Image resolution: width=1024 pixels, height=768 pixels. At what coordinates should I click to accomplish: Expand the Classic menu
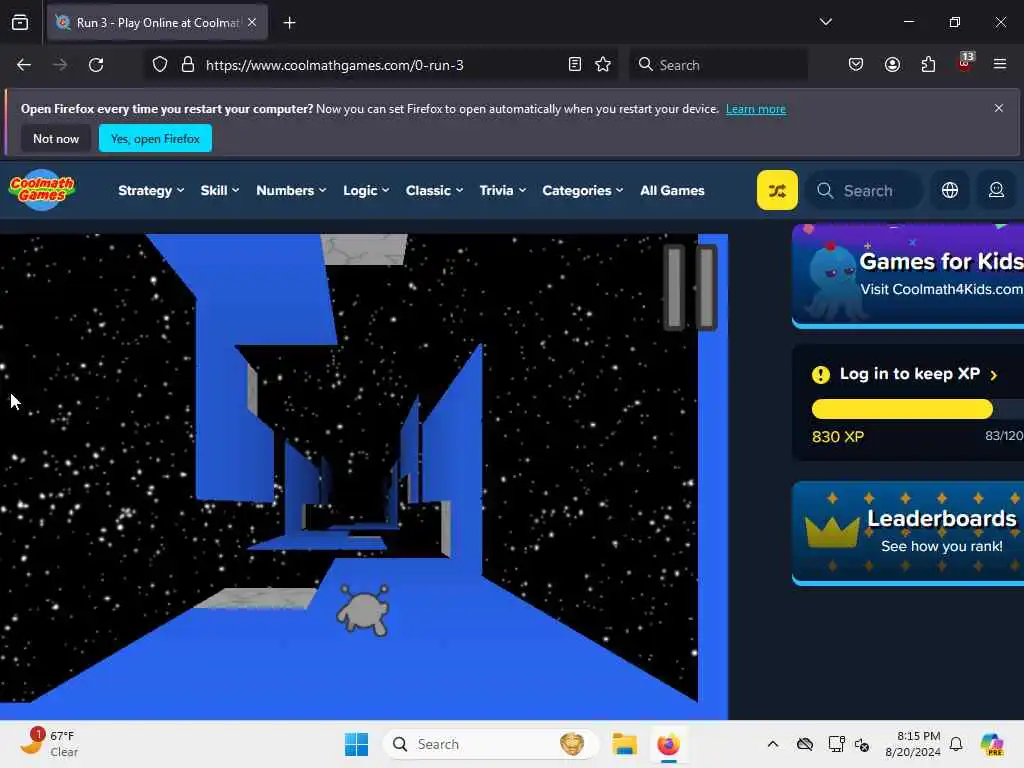pyautogui.click(x=434, y=191)
